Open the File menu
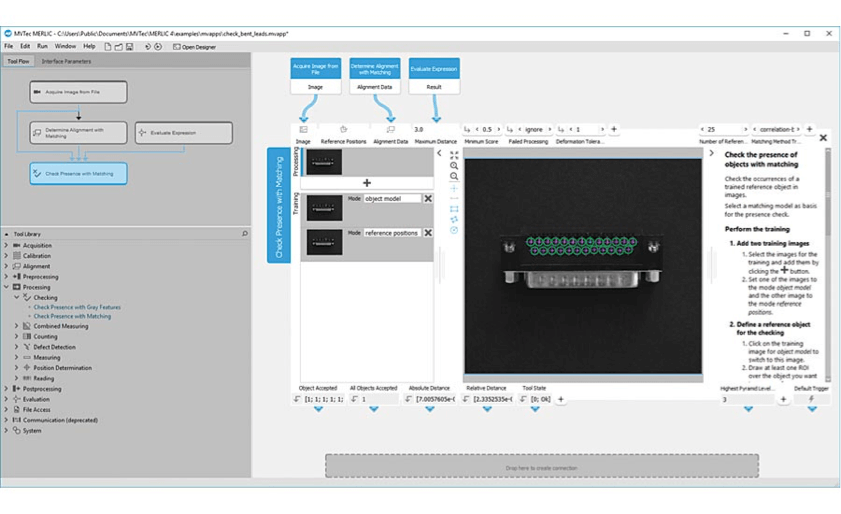This screenshot has height=514, width=841. (x=9, y=46)
